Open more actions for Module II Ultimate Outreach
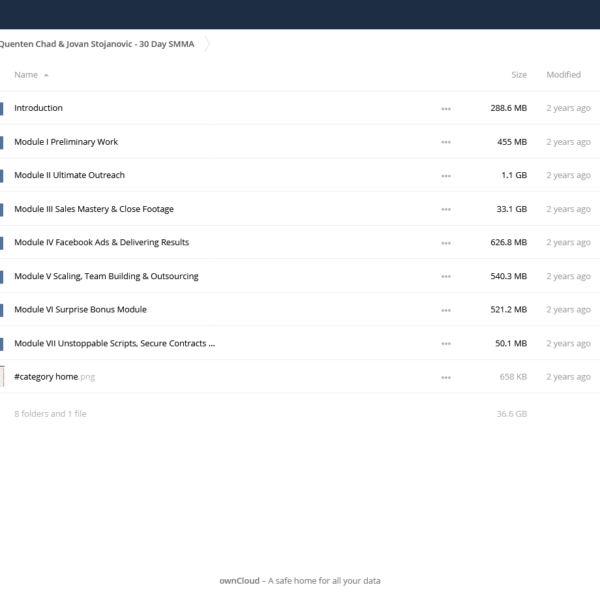This screenshot has width=600, height=600. (x=446, y=176)
